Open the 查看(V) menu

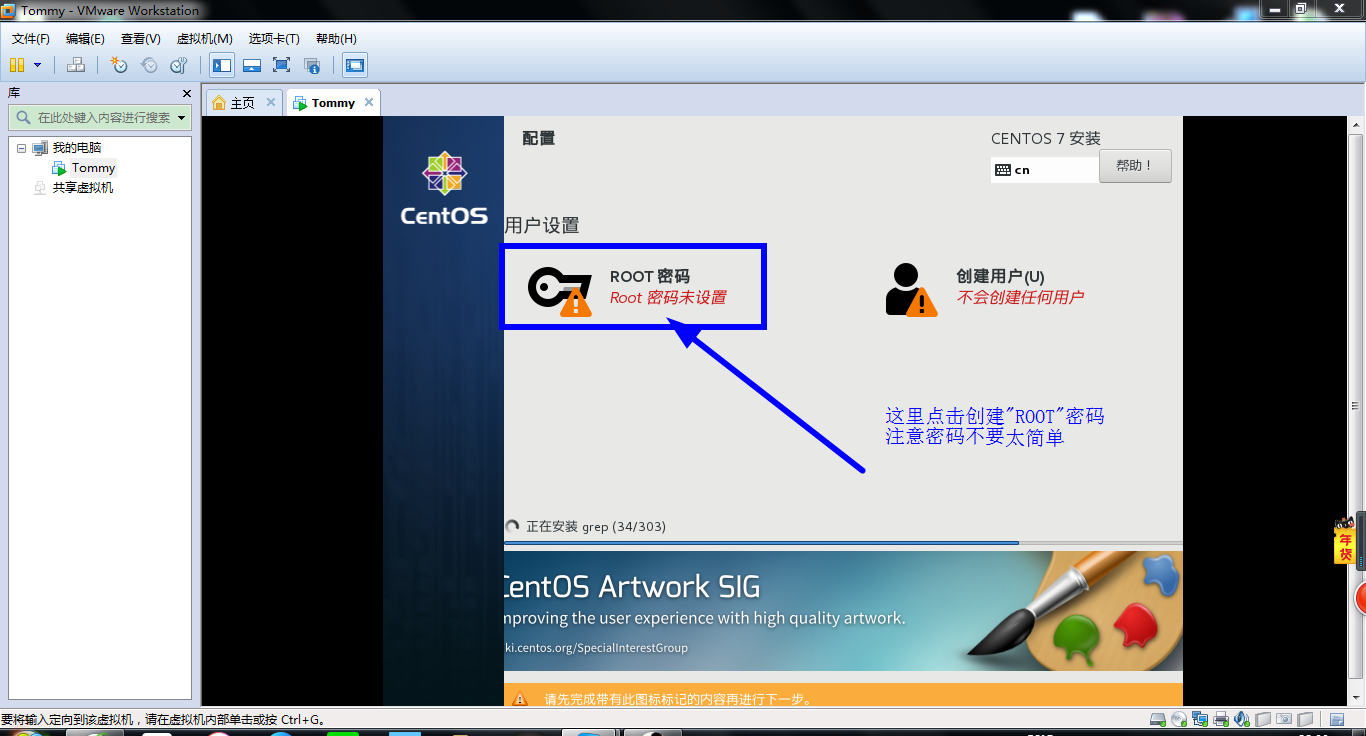click(141, 39)
